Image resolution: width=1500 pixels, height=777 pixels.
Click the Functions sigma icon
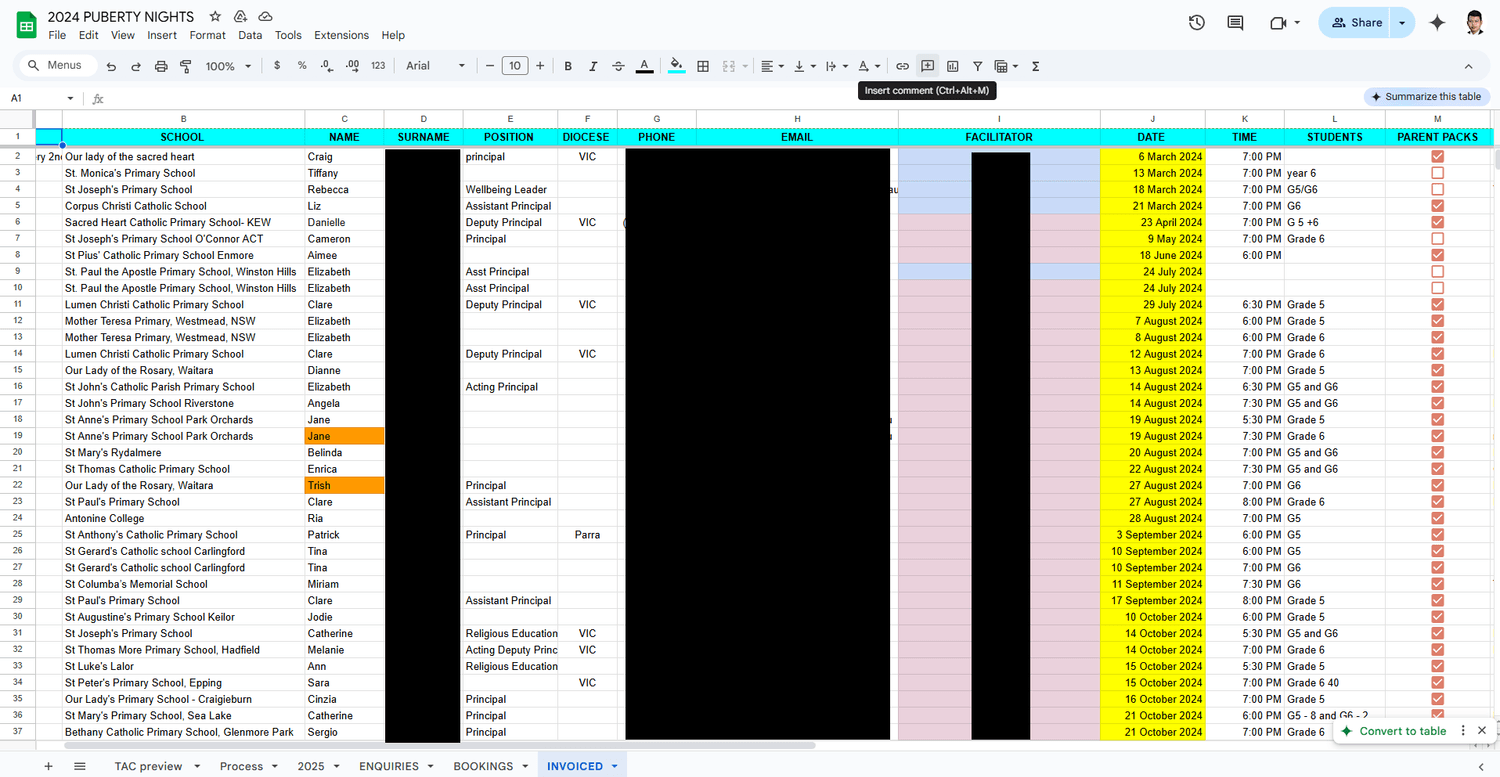[x=1035, y=66]
